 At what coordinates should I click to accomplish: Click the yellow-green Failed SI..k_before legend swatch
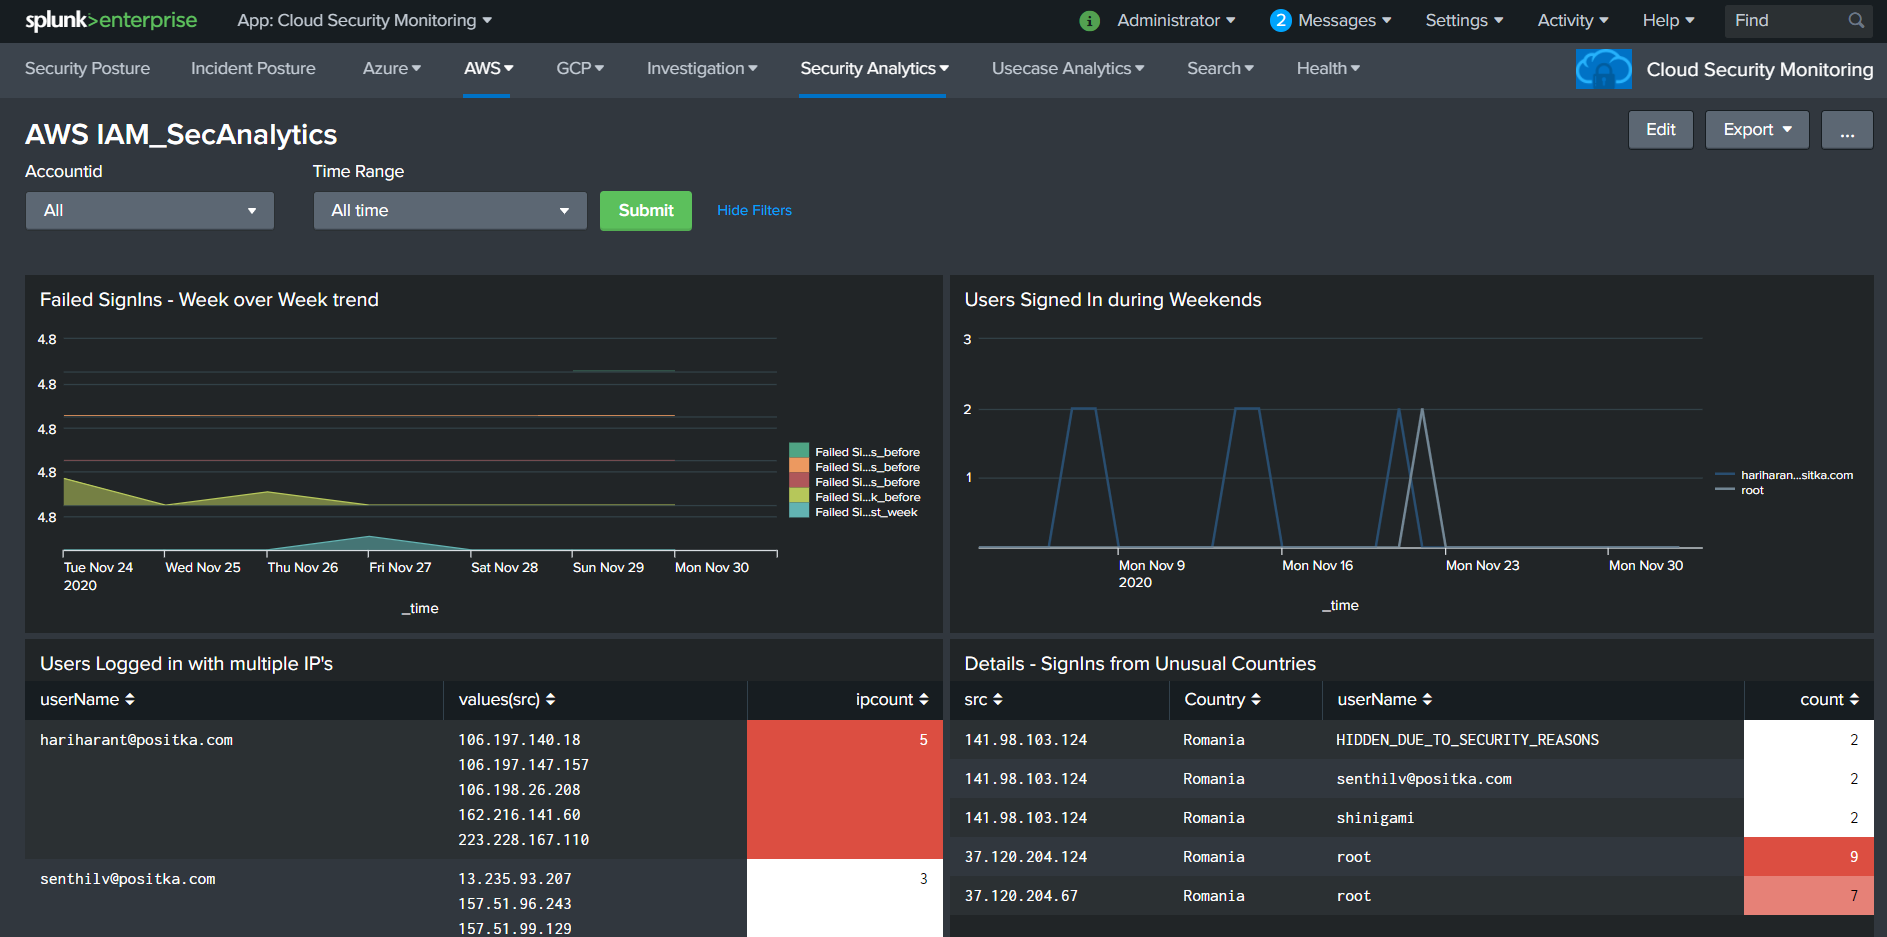click(x=798, y=496)
